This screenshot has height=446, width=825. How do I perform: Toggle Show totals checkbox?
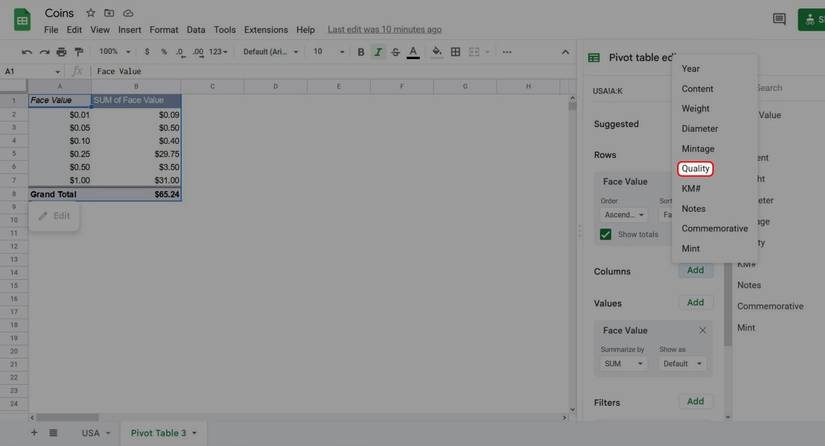[x=606, y=234]
